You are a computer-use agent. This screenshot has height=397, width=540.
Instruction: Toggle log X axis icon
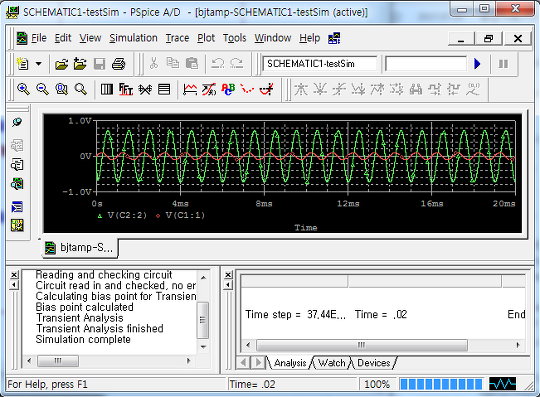(107, 89)
